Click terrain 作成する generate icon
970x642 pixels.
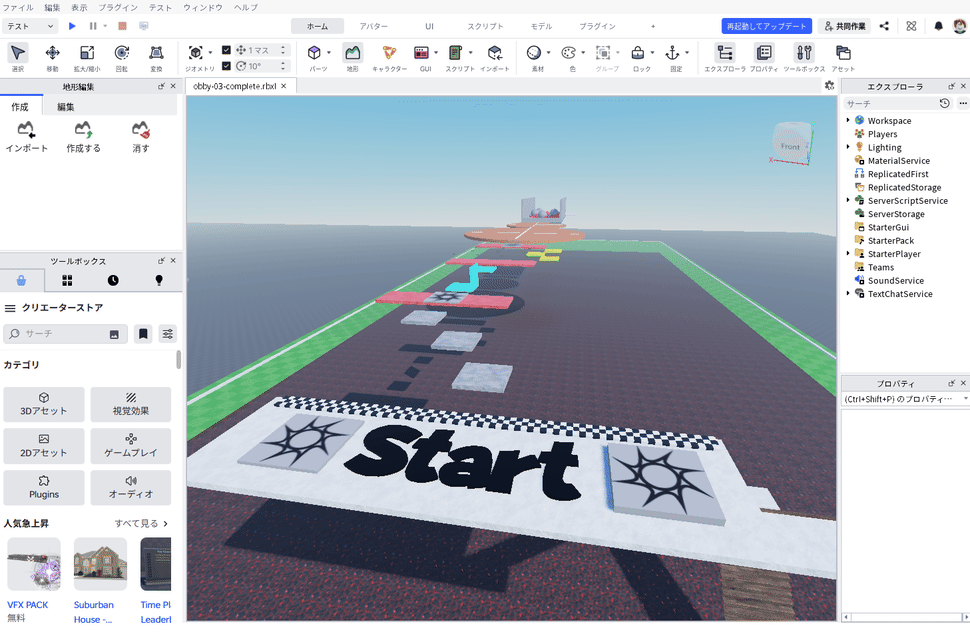click(84, 130)
